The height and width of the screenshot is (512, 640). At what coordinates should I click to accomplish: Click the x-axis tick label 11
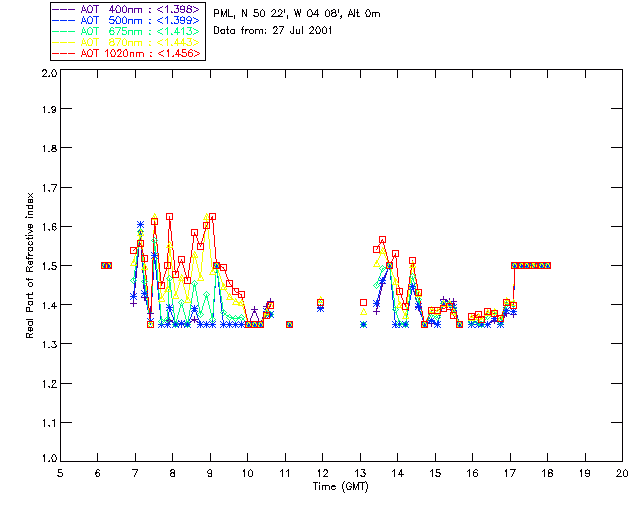[x=285, y=473]
